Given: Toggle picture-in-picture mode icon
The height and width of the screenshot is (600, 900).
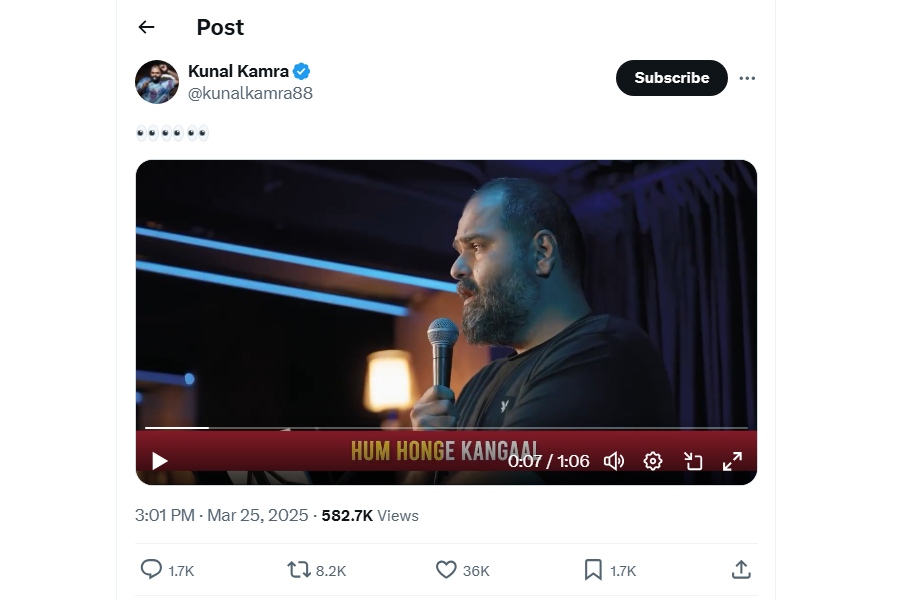Looking at the screenshot, I should 693,461.
